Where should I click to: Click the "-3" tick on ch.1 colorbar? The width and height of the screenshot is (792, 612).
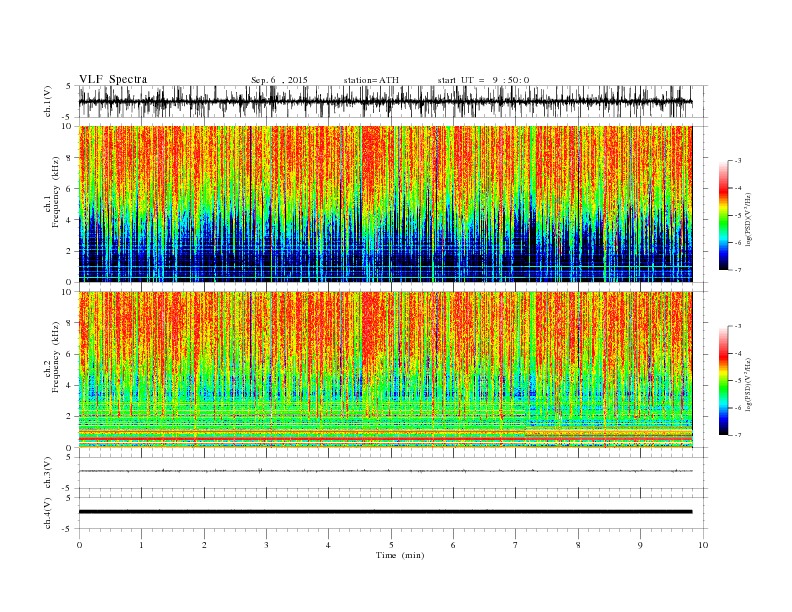[x=738, y=161]
